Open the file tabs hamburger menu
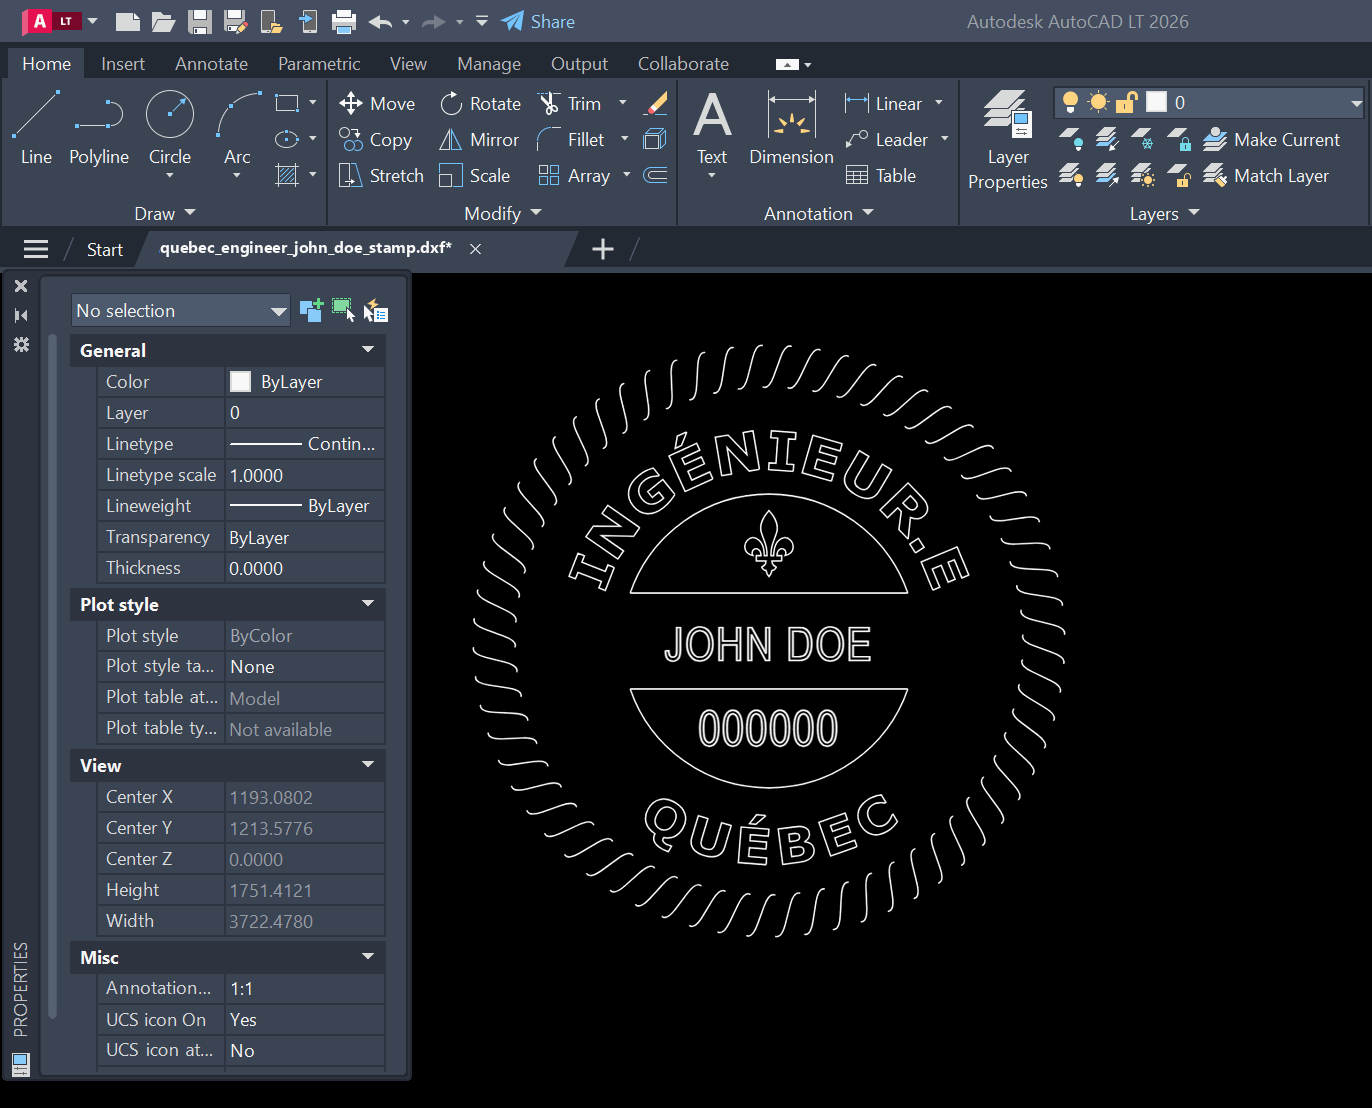The width and height of the screenshot is (1372, 1108). point(36,249)
